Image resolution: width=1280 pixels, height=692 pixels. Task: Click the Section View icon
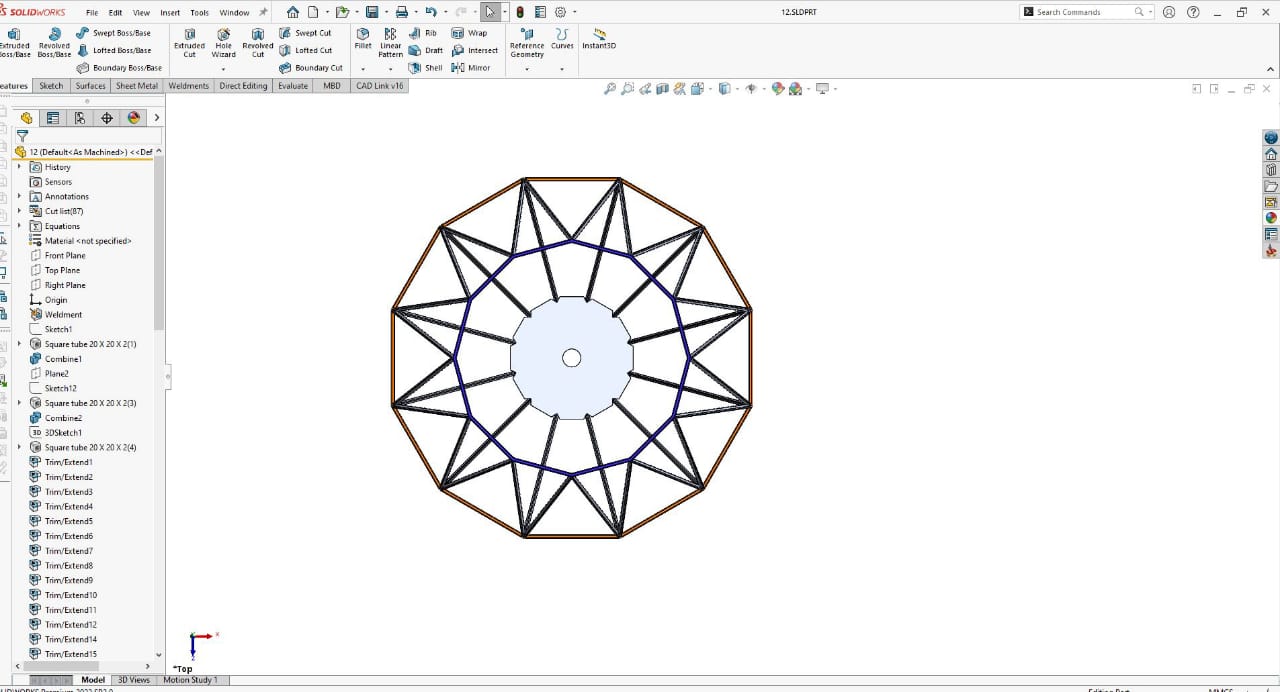(661, 89)
